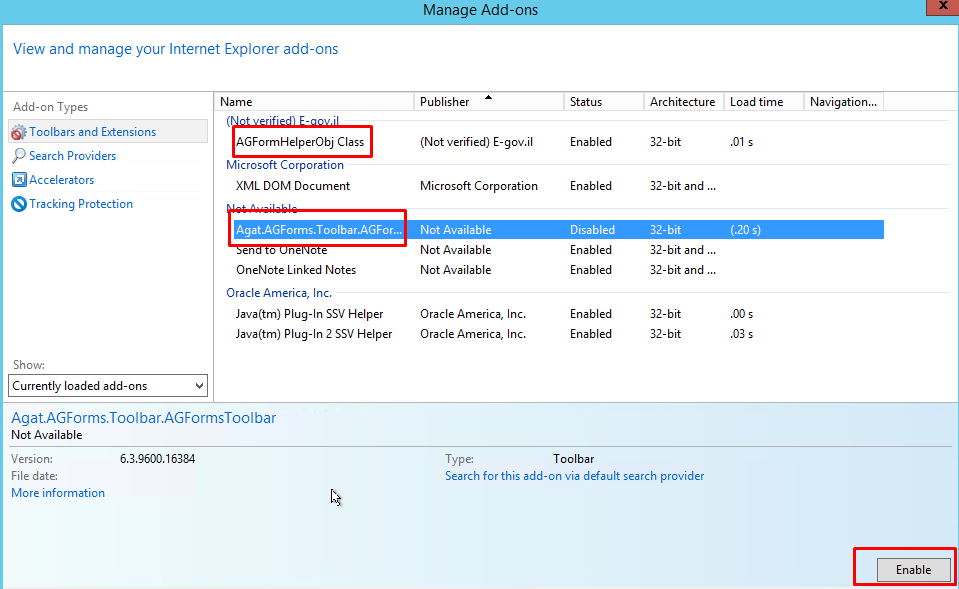
Task: Click the Search Providers magnifier icon
Action: [19, 156]
